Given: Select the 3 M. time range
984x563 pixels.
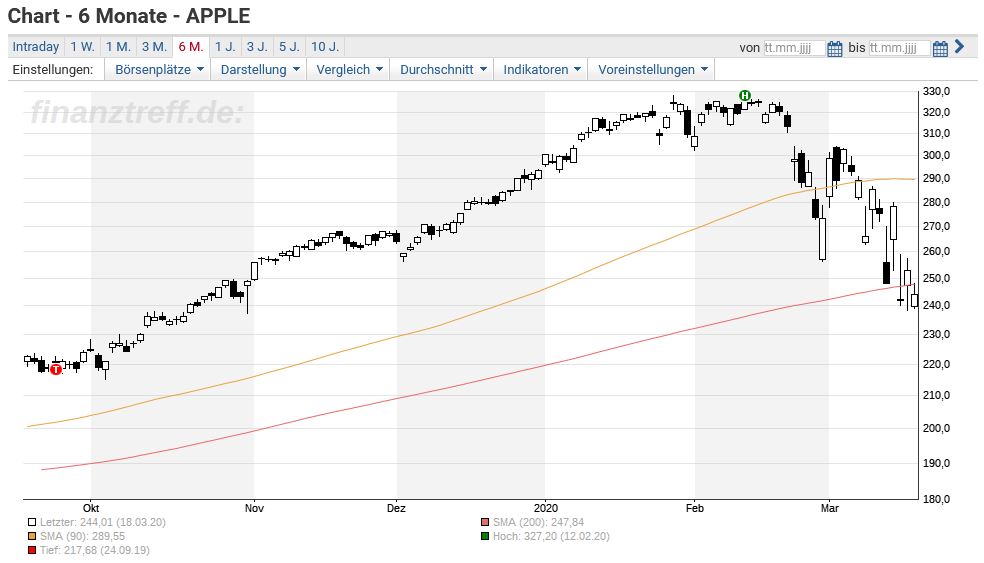Looking at the screenshot, I should (154, 46).
